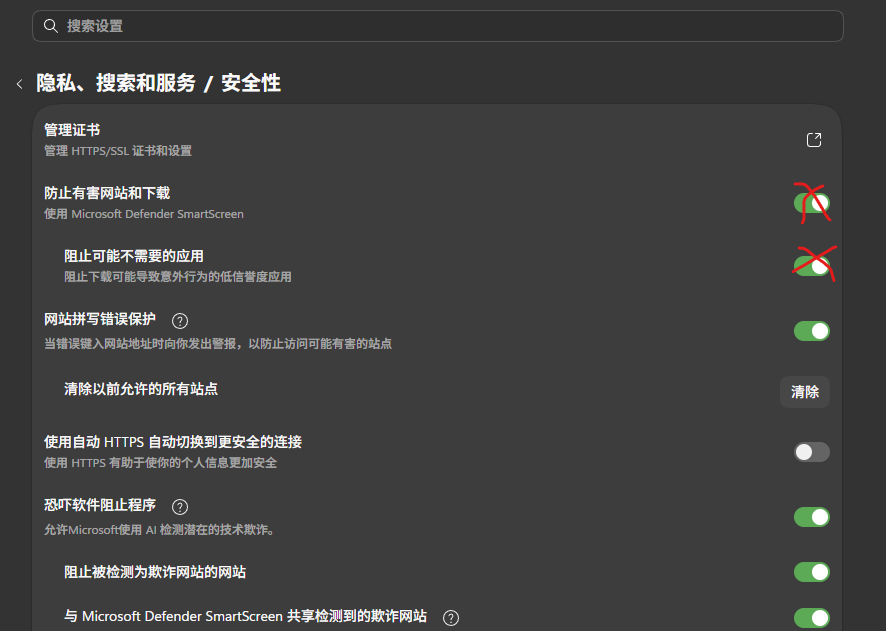Click the 管理证书 title
Viewport: 886px width, 631px height.
click(x=72, y=130)
